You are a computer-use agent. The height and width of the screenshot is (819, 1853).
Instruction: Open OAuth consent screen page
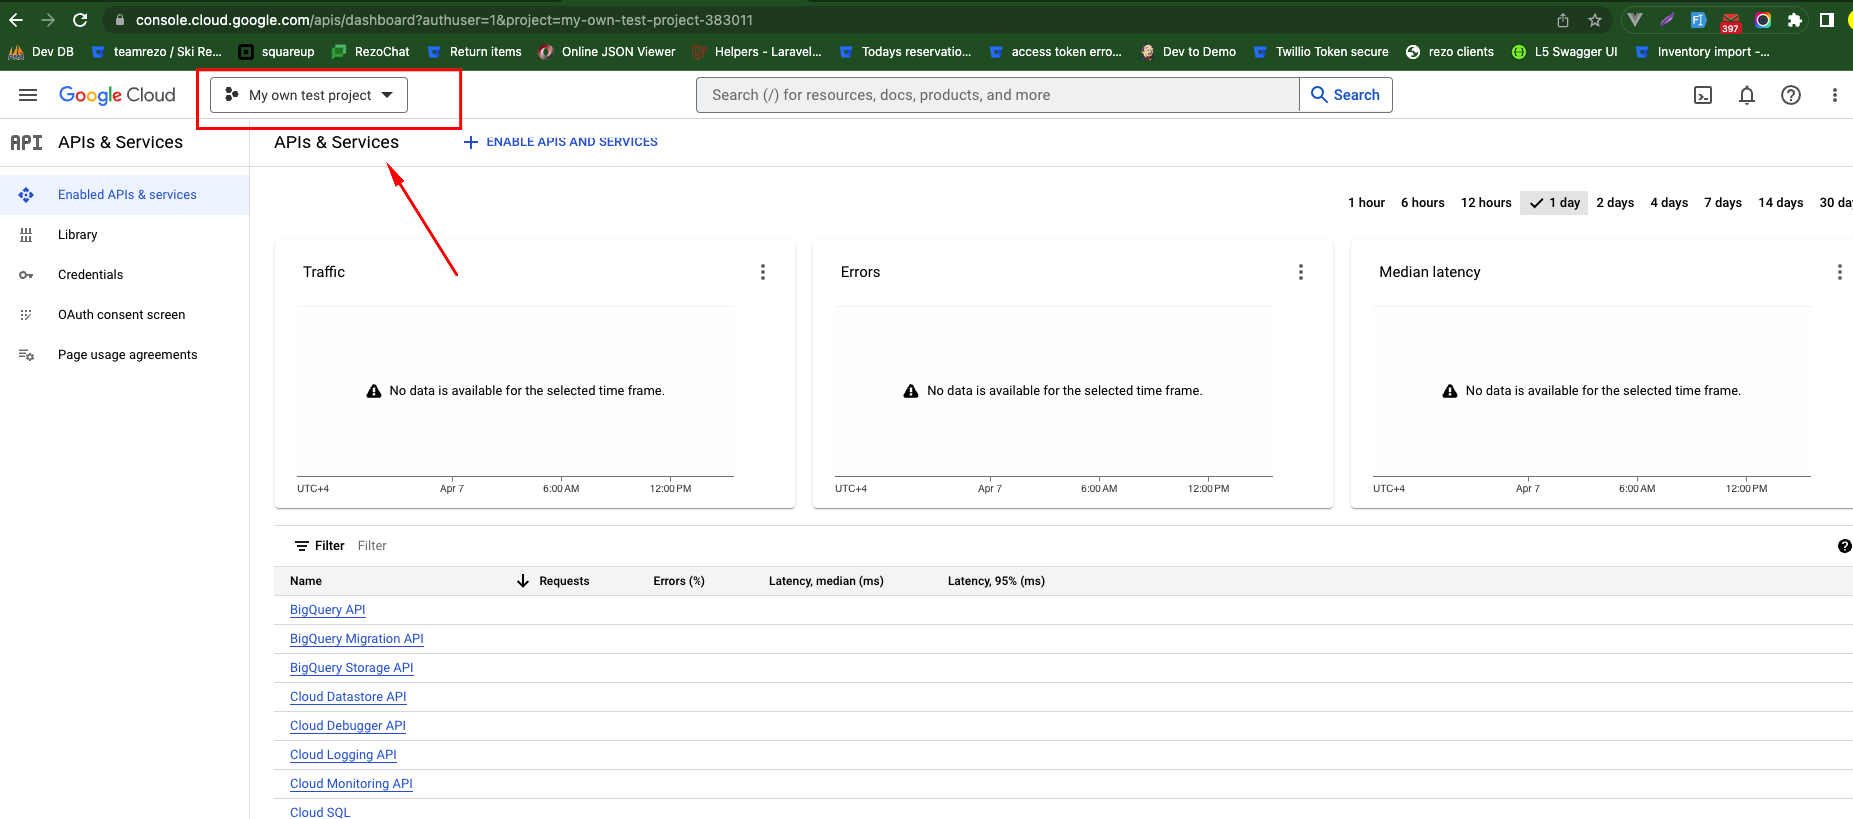click(x=124, y=315)
